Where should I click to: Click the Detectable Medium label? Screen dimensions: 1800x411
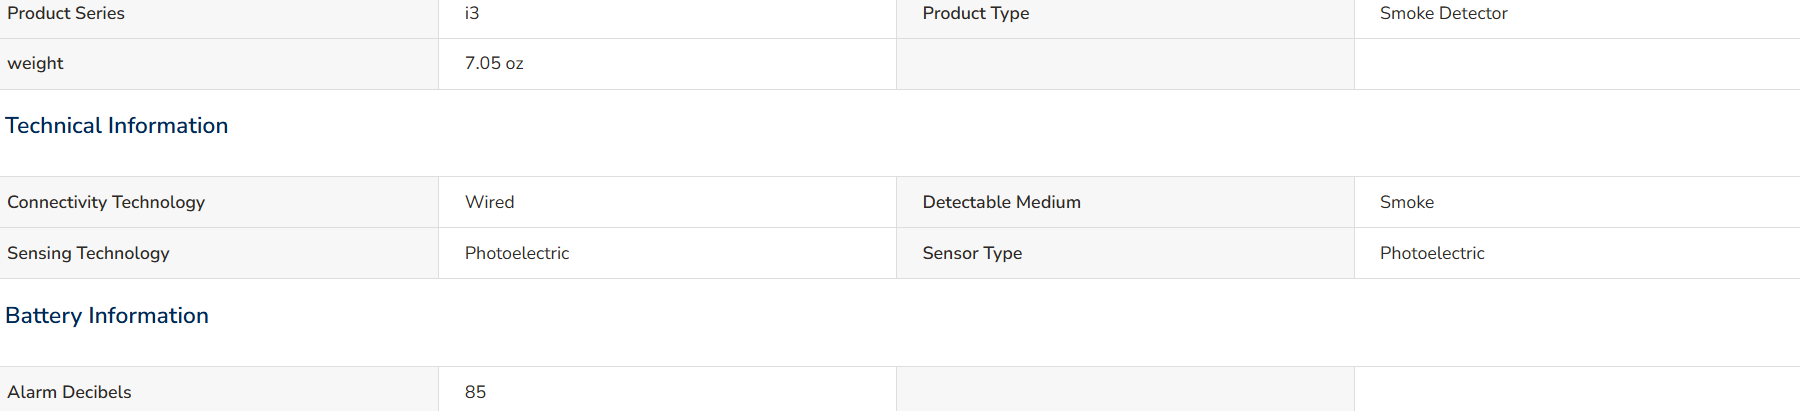(1002, 202)
